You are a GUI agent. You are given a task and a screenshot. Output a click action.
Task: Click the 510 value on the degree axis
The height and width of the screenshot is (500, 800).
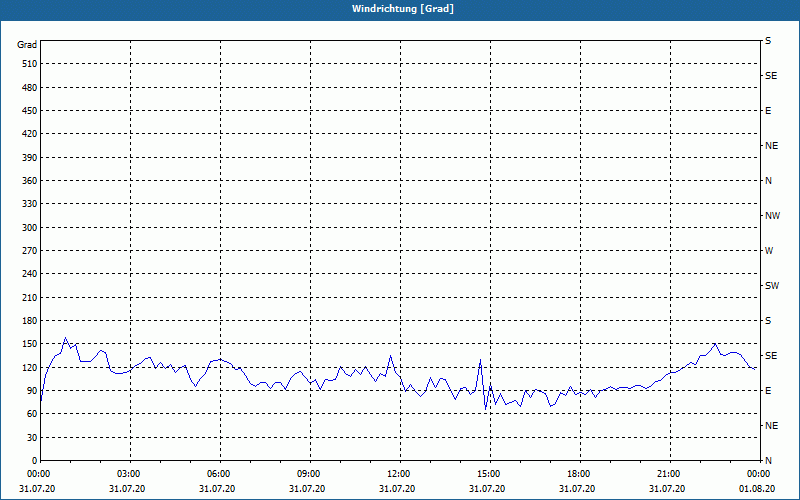[x=30, y=64]
